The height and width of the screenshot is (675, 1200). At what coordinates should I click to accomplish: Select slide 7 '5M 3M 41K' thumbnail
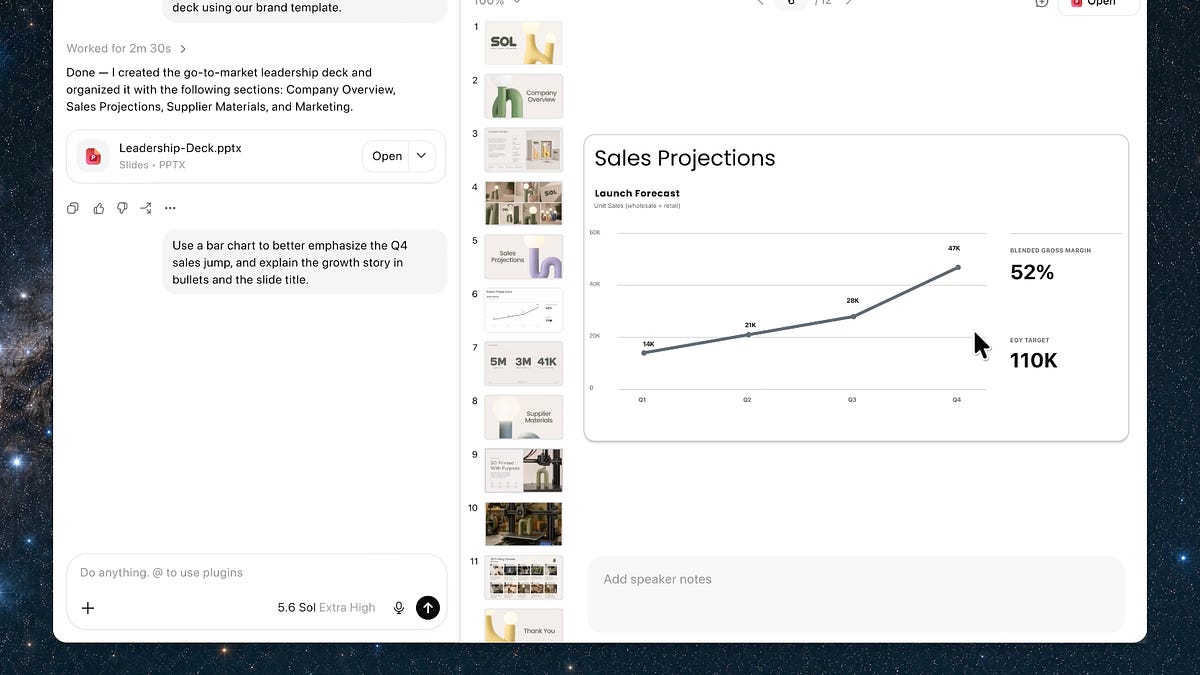click(523, 363)
